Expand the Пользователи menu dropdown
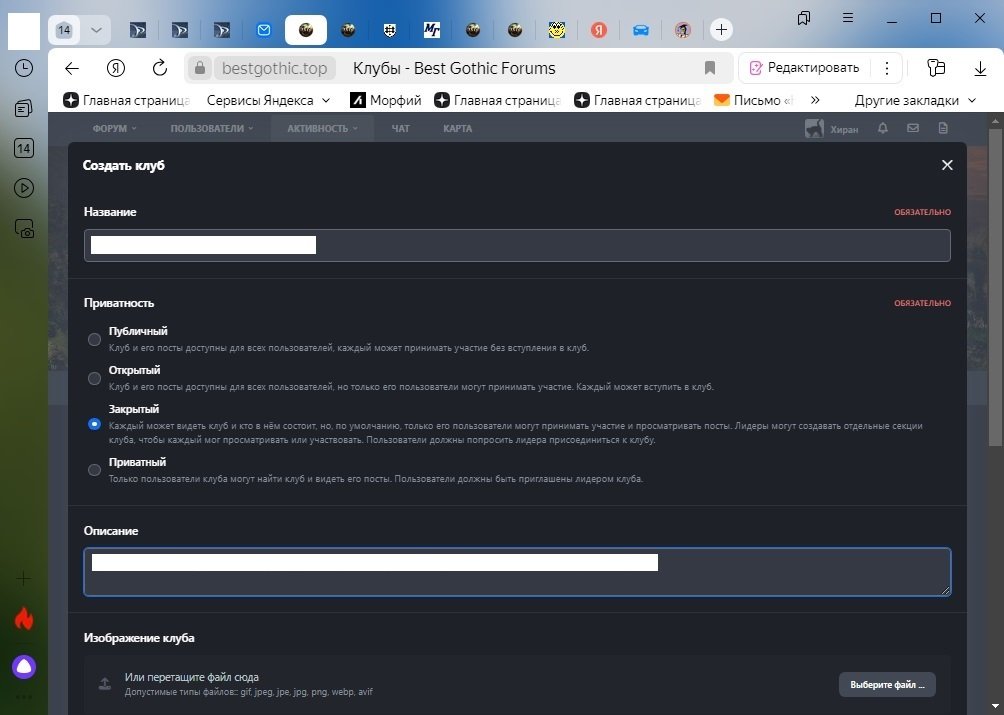This screenshot has width=1004, height=715. tap(212, 129)
